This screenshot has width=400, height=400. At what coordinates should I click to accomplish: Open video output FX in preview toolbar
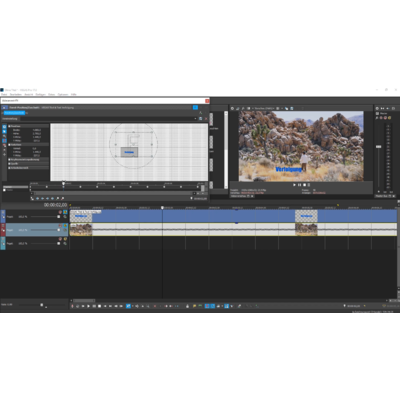pos(243,108)
